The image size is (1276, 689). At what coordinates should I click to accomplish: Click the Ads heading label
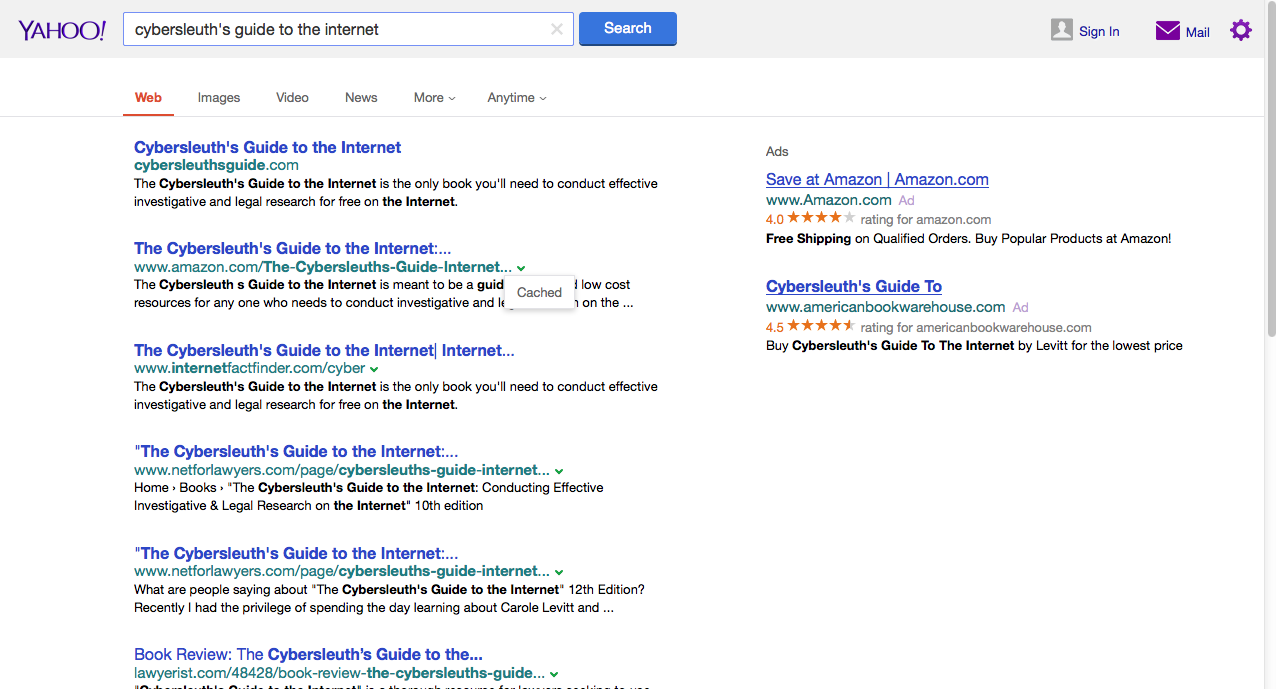click(777, 152)
